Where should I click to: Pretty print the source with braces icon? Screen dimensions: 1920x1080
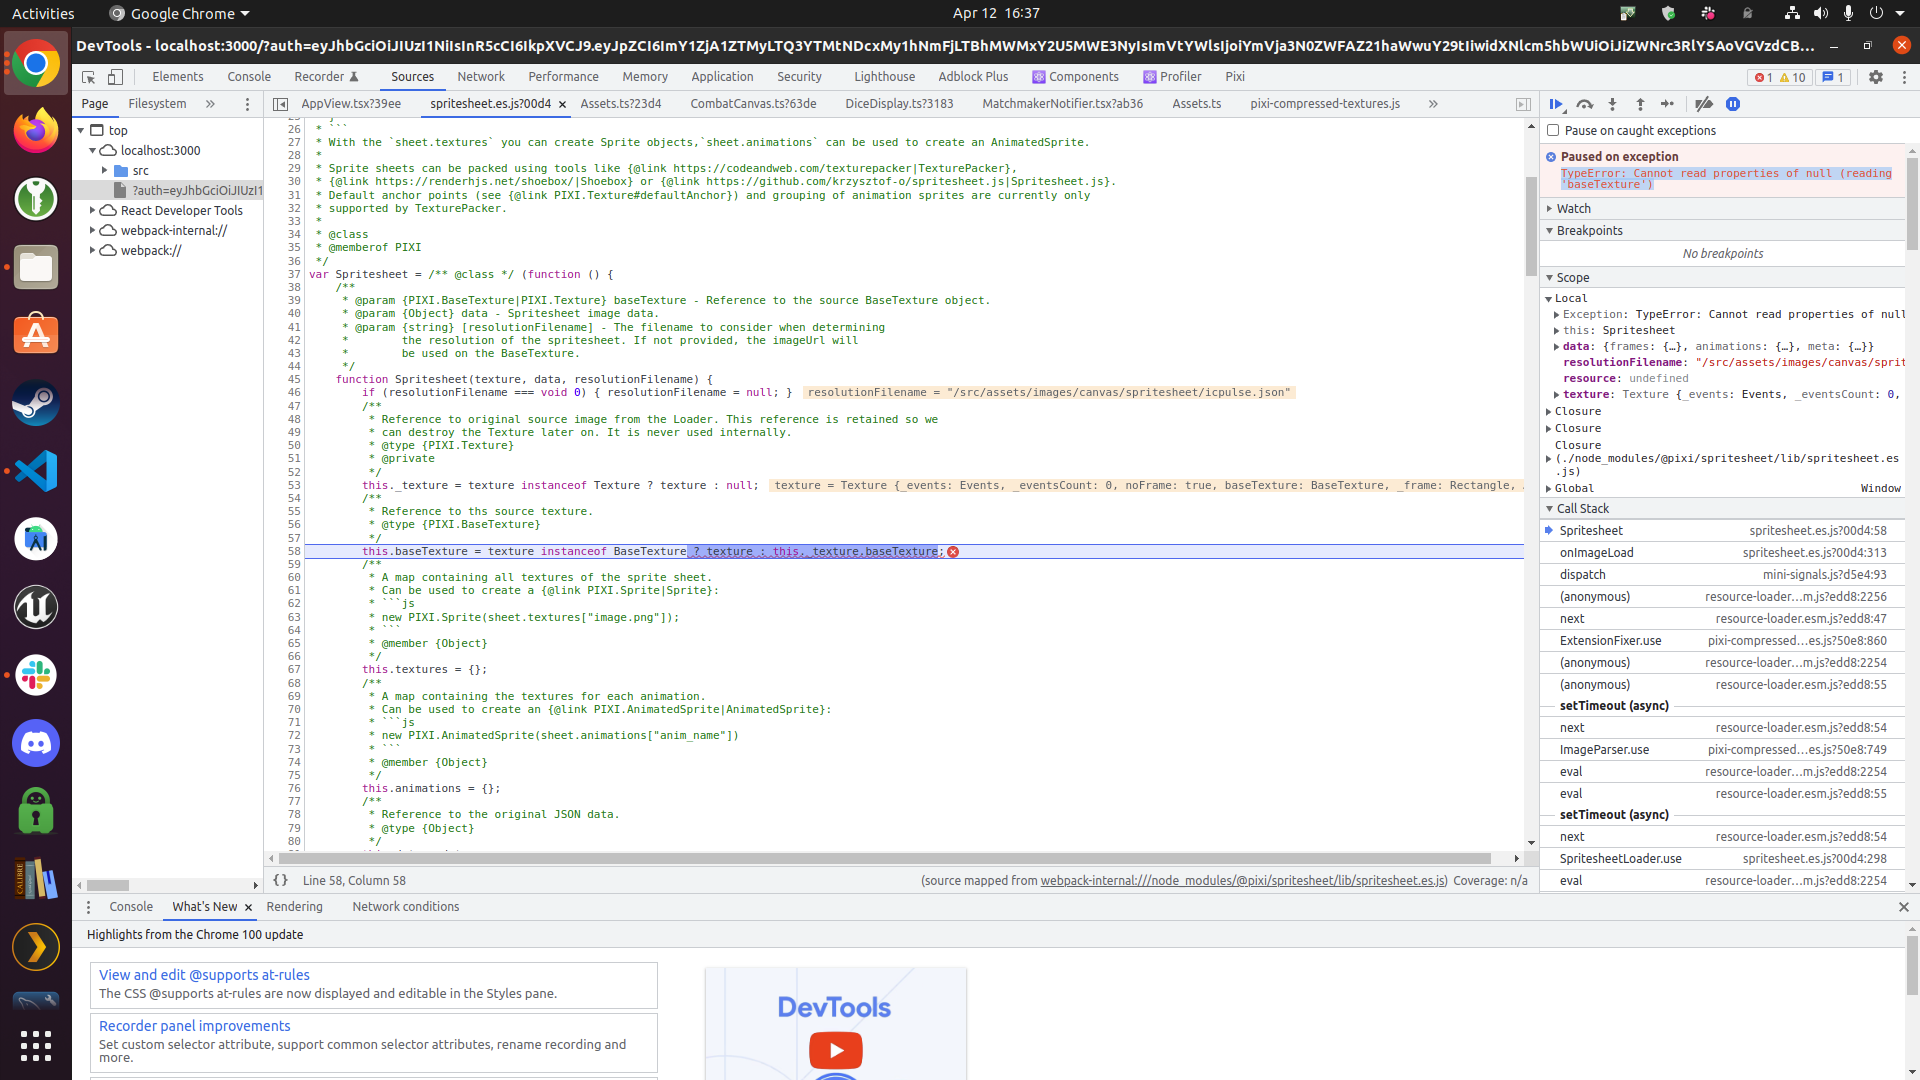(x=281, y=880)
